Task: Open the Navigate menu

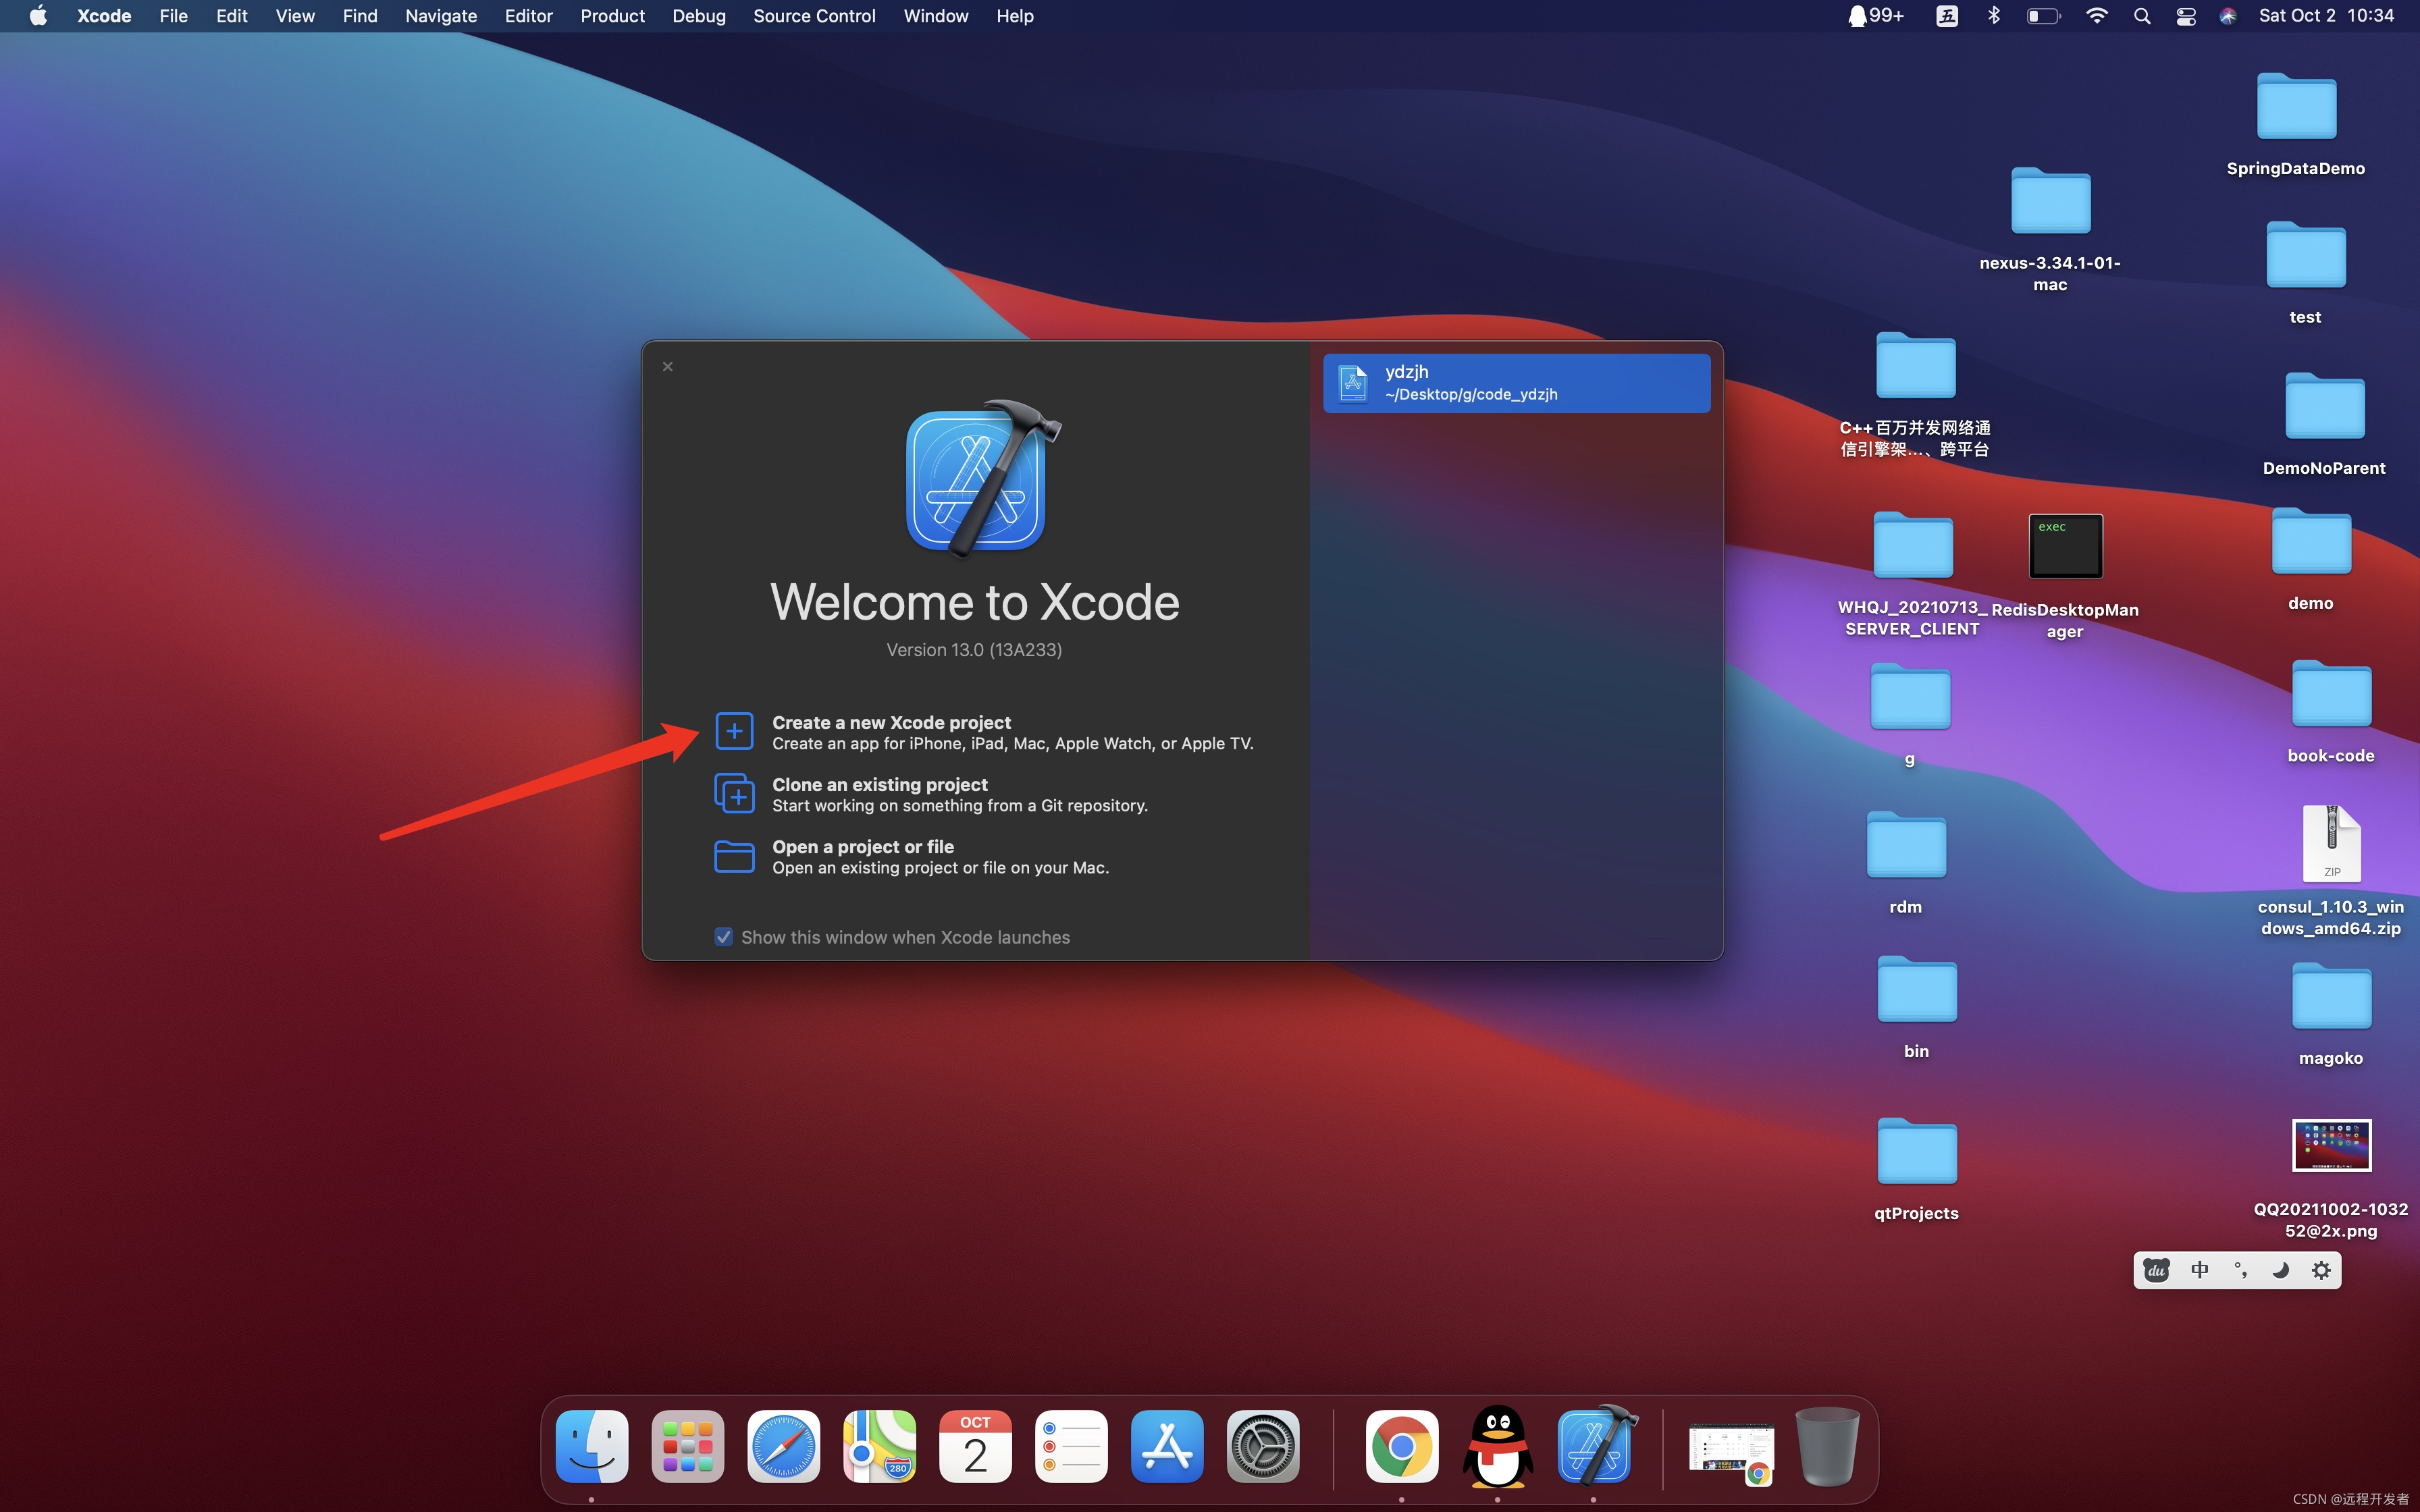Action: pyautogui.click(x=441, y=16)
